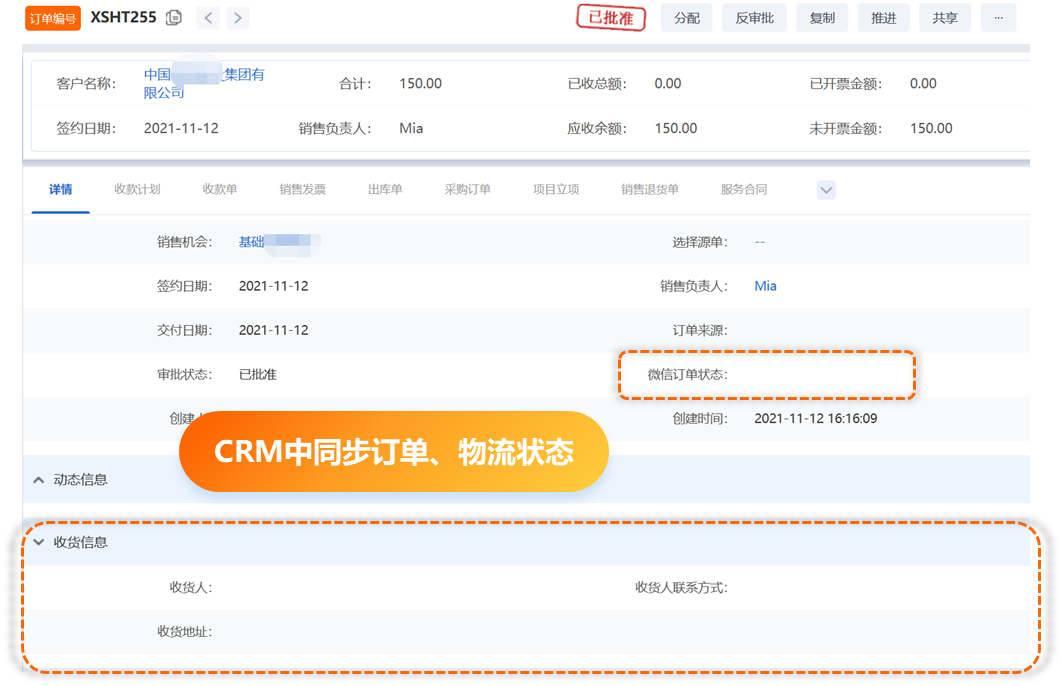Click the 分配 button

pyautogui.click(x=687, y=18)
